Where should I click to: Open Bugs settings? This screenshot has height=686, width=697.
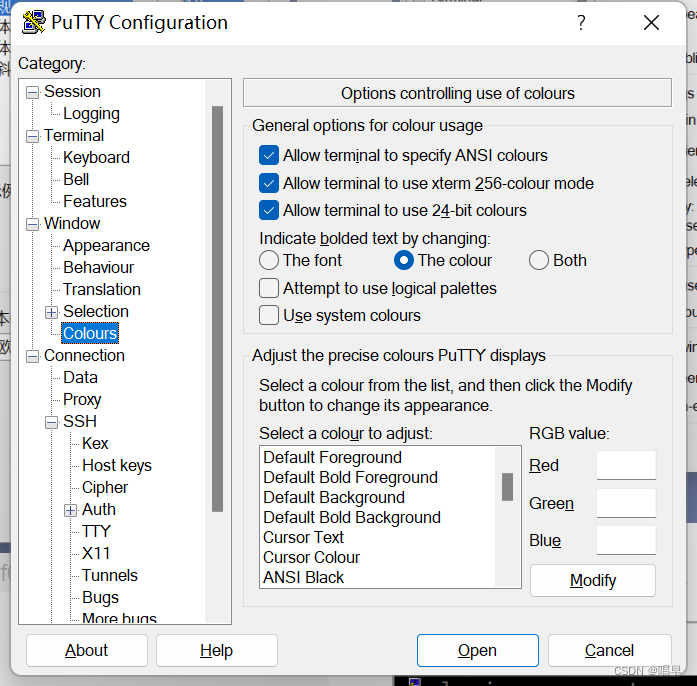[x=100, y=597]
